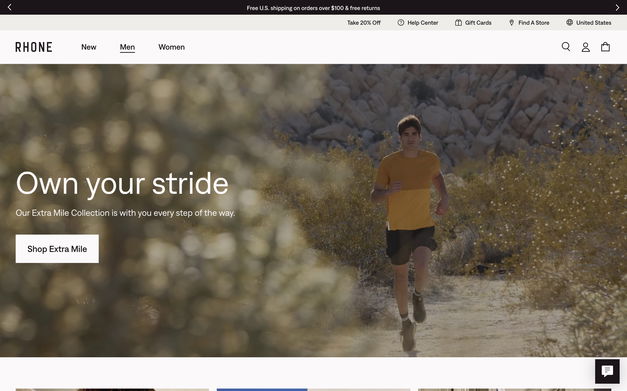Open the live chat widget

(607, 371)
